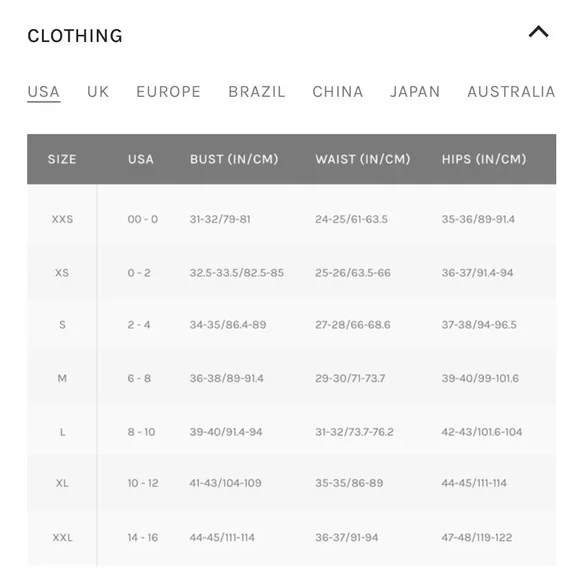Select the XXL size row label
Viewport: 580px width, 580px height.
[62, 537]
